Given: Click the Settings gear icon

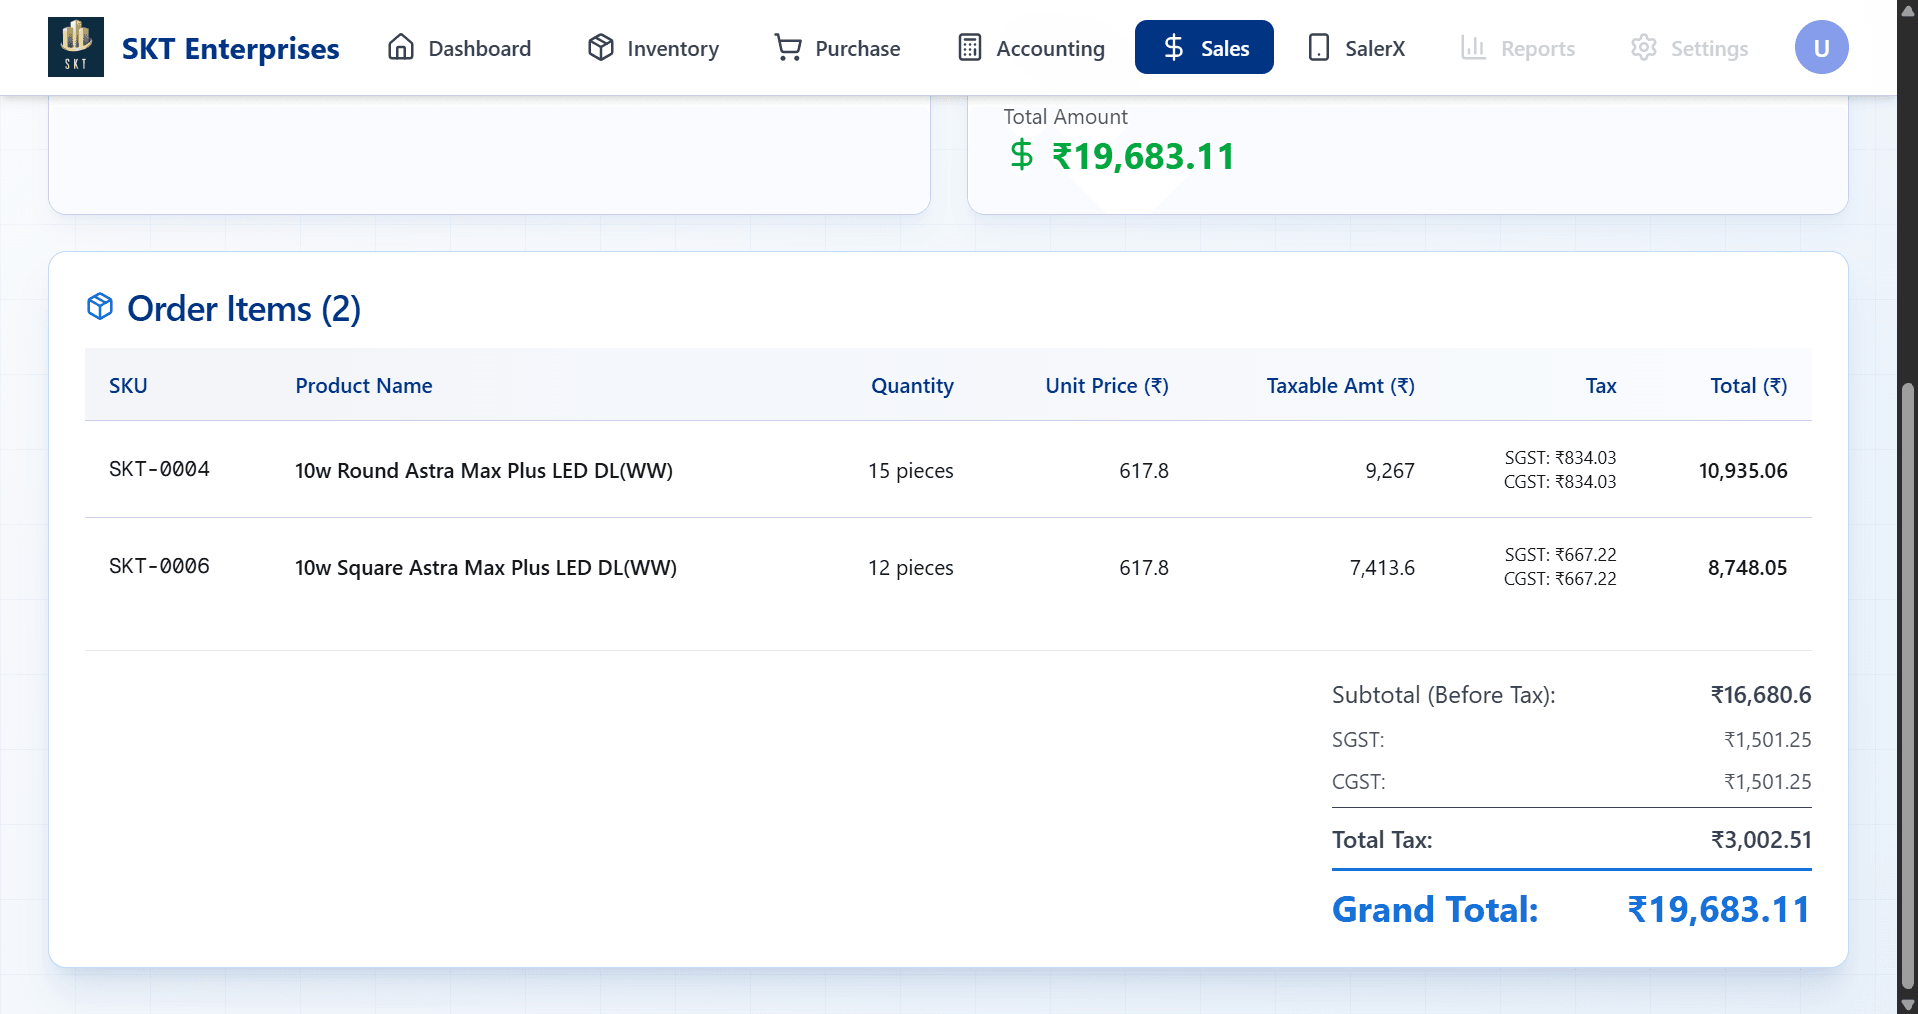Looking at the screenshot, I should (x=1643, y=47).
